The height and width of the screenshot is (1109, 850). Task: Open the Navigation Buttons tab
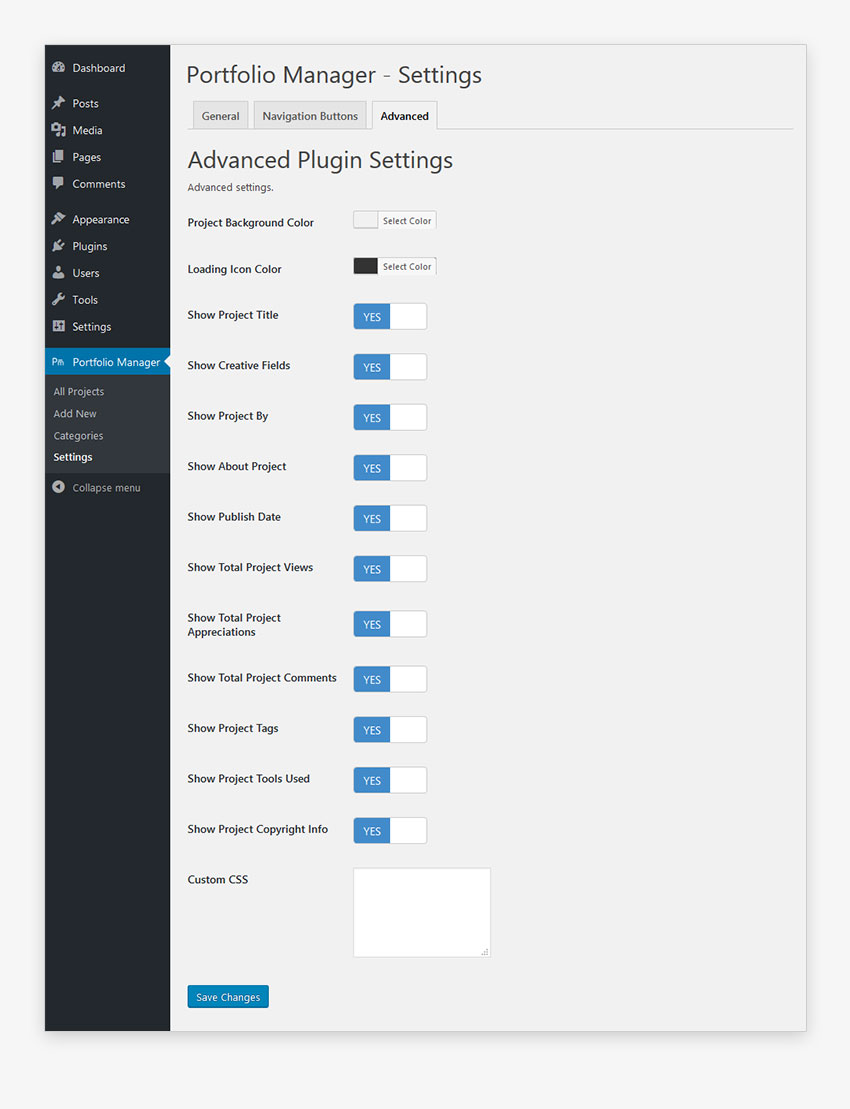tap(310, 116)
